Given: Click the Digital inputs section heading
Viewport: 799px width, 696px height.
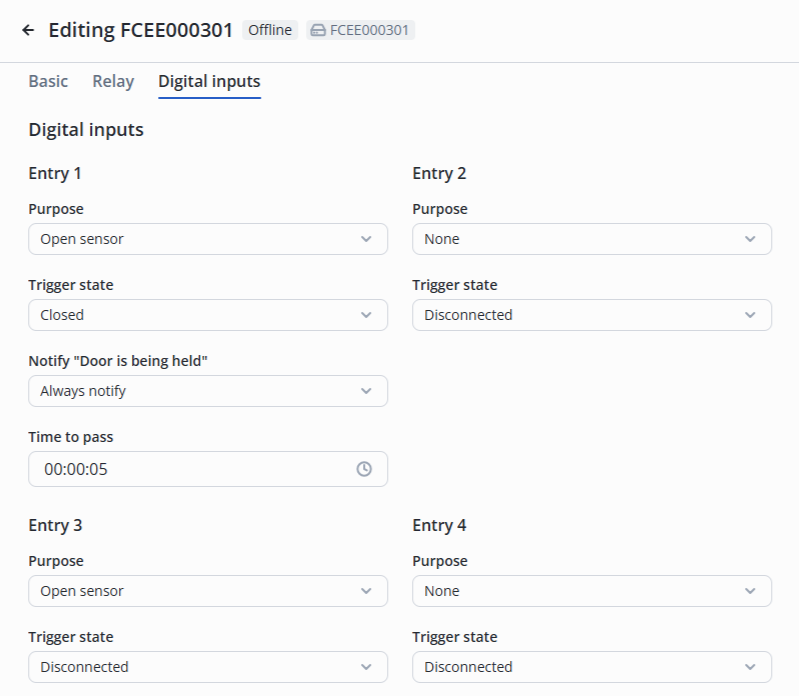Looking at the screenshot, I should 86,130.
